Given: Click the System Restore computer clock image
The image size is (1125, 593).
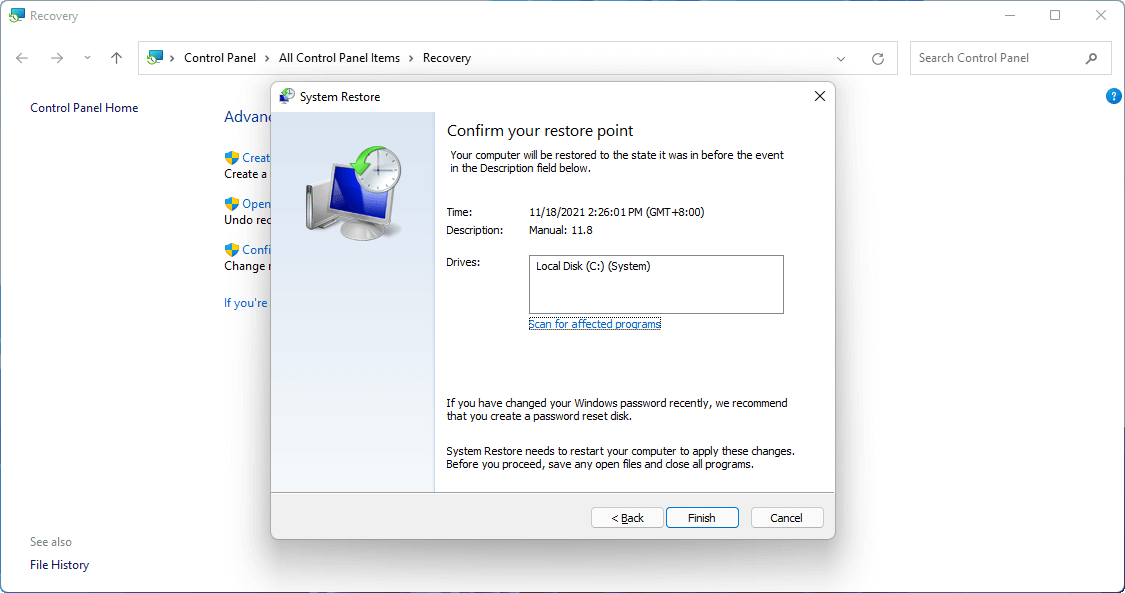Looking at the screenshot, I should point(354,192).
